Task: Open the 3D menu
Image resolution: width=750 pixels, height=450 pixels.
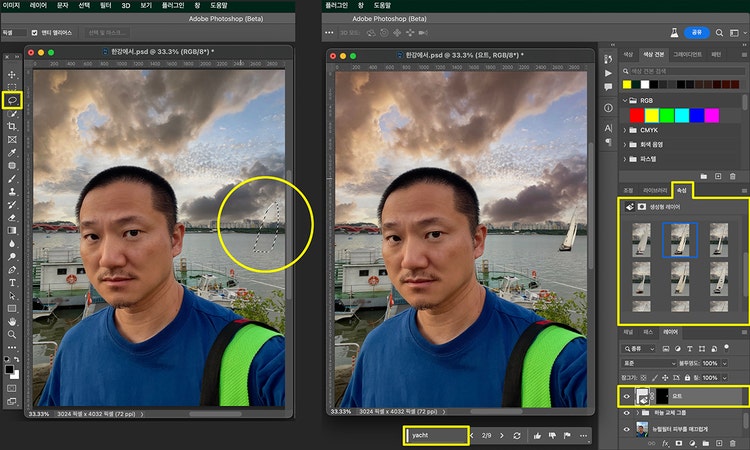Action: click(x=126, y=6)
